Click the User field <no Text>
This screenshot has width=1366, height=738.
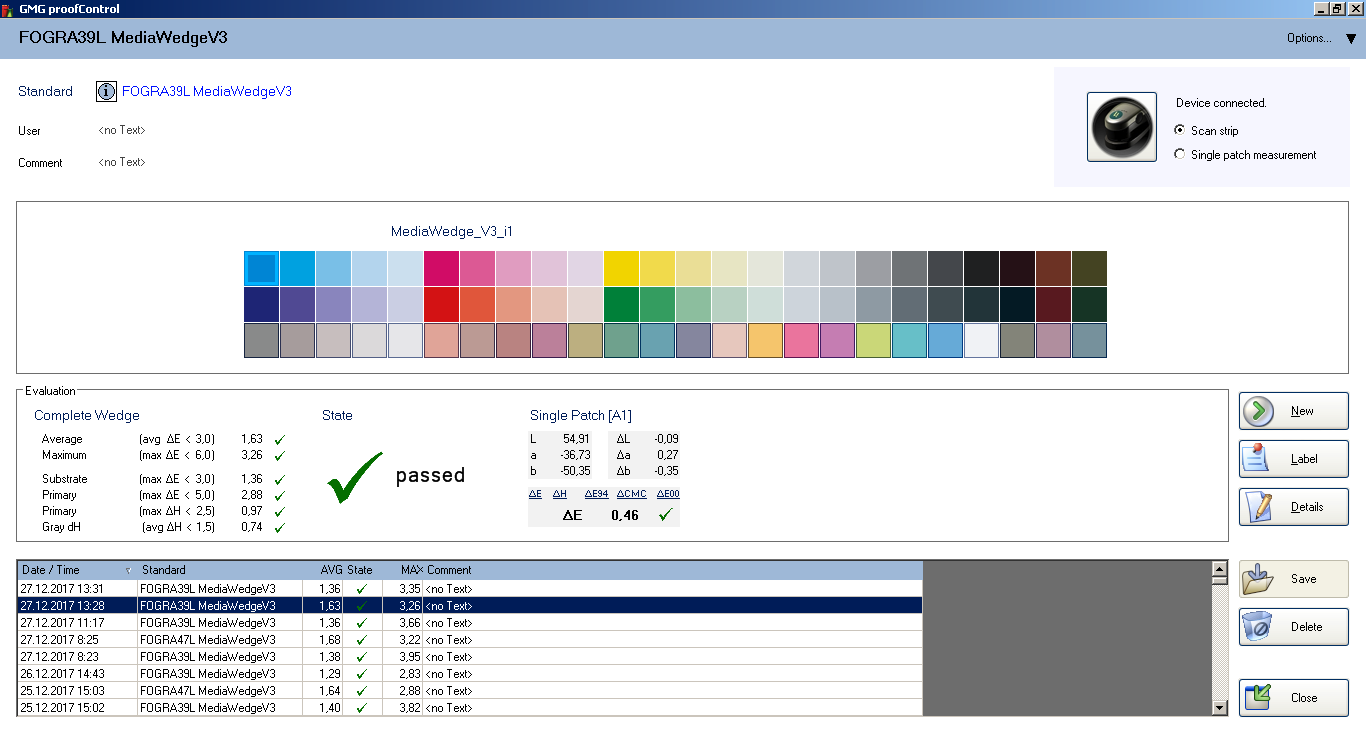[x=122, y=130]
